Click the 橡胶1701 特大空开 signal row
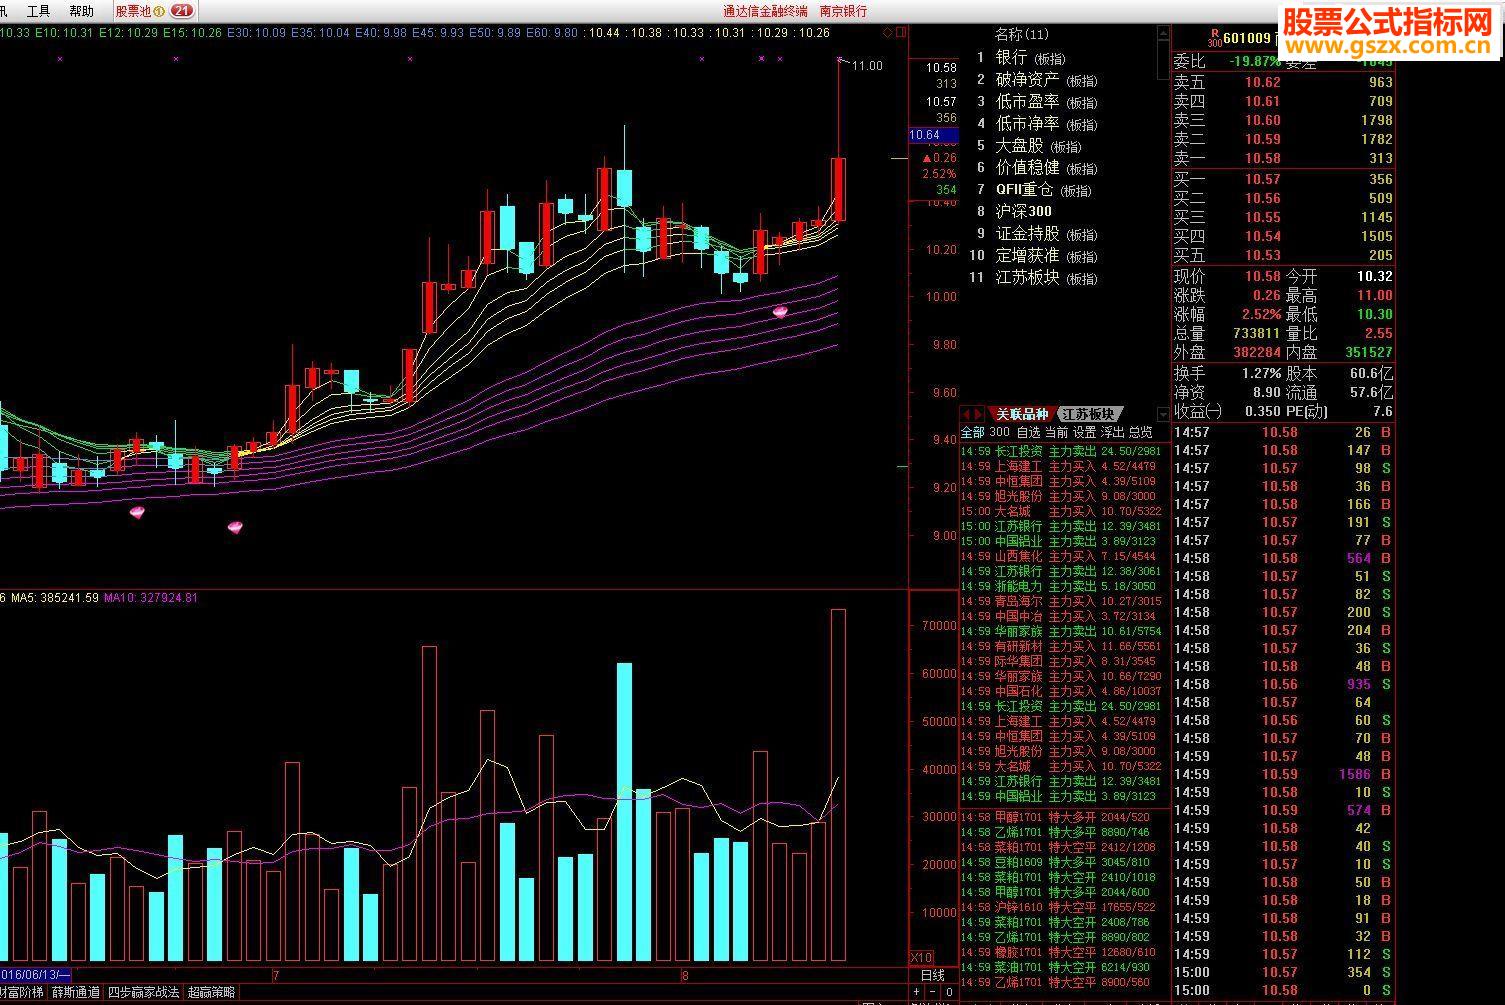This screenshot has width=1505, height=1005. pos(1062,952)
